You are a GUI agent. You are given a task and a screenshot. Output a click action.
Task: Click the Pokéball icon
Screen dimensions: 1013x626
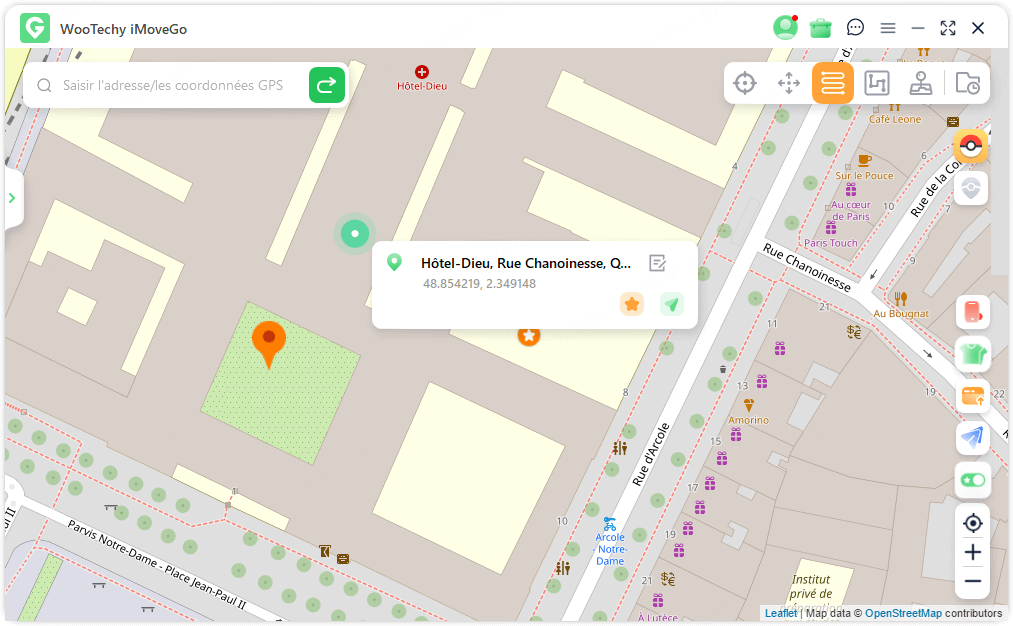pyautogui.click(x=971, y=146)
